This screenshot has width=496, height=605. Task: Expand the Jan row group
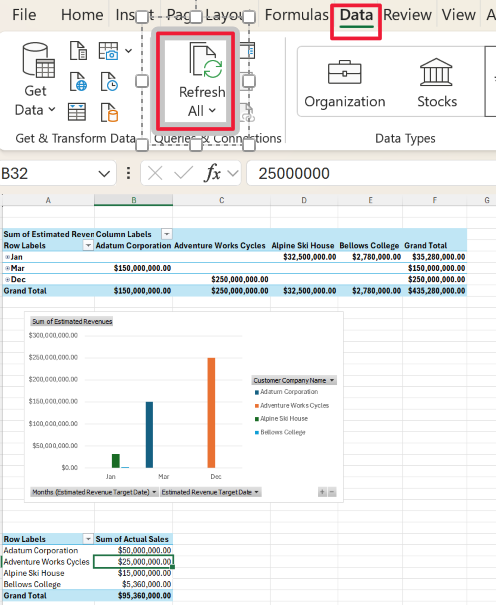(7, 257)
